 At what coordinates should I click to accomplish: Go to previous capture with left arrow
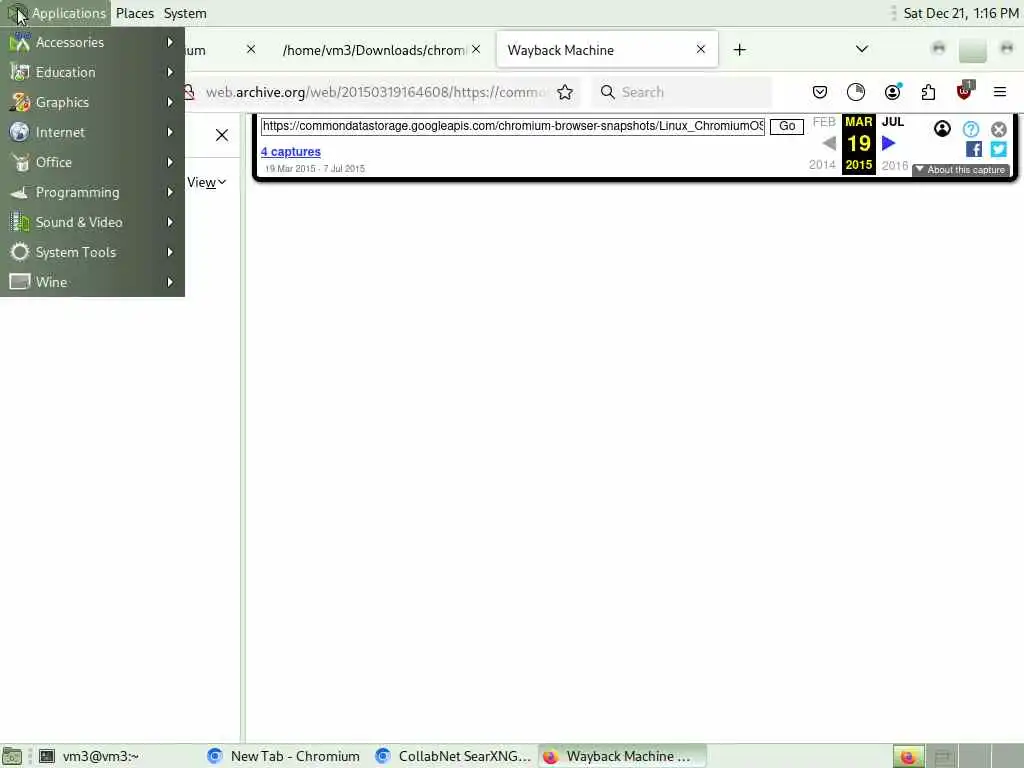[x=829, y=143]
